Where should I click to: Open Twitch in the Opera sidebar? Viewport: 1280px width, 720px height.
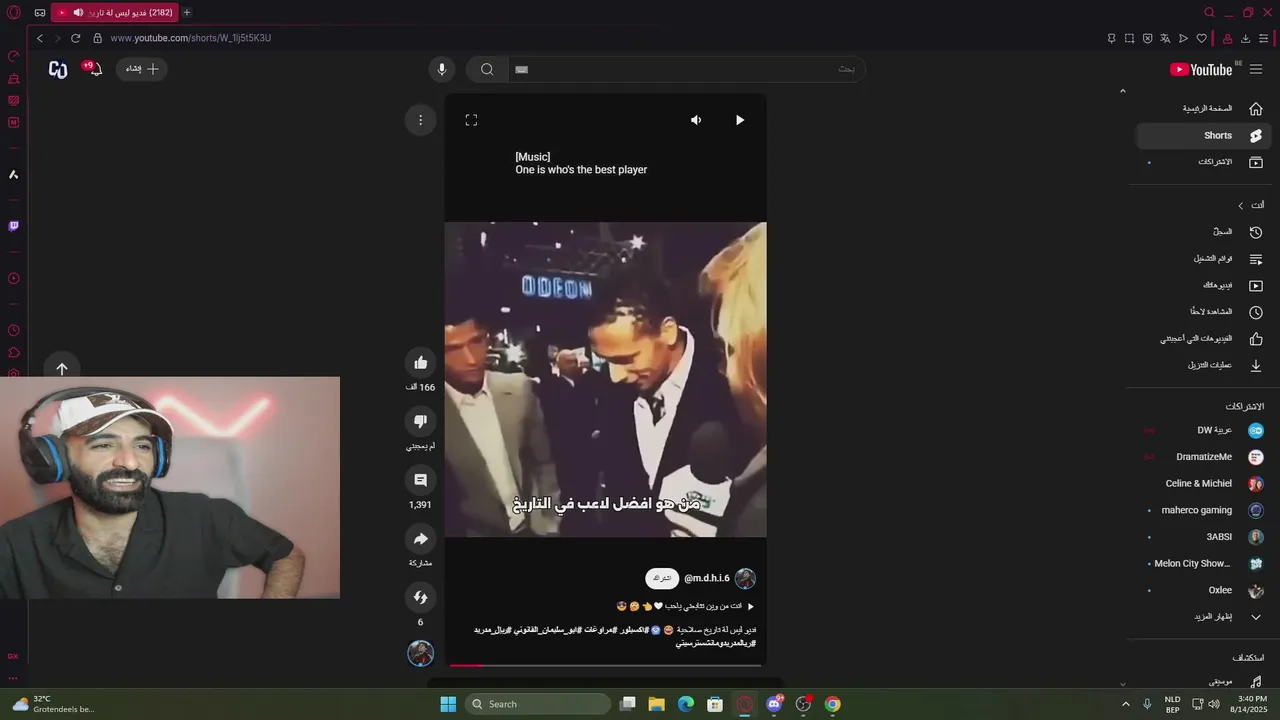coord(13,226)
